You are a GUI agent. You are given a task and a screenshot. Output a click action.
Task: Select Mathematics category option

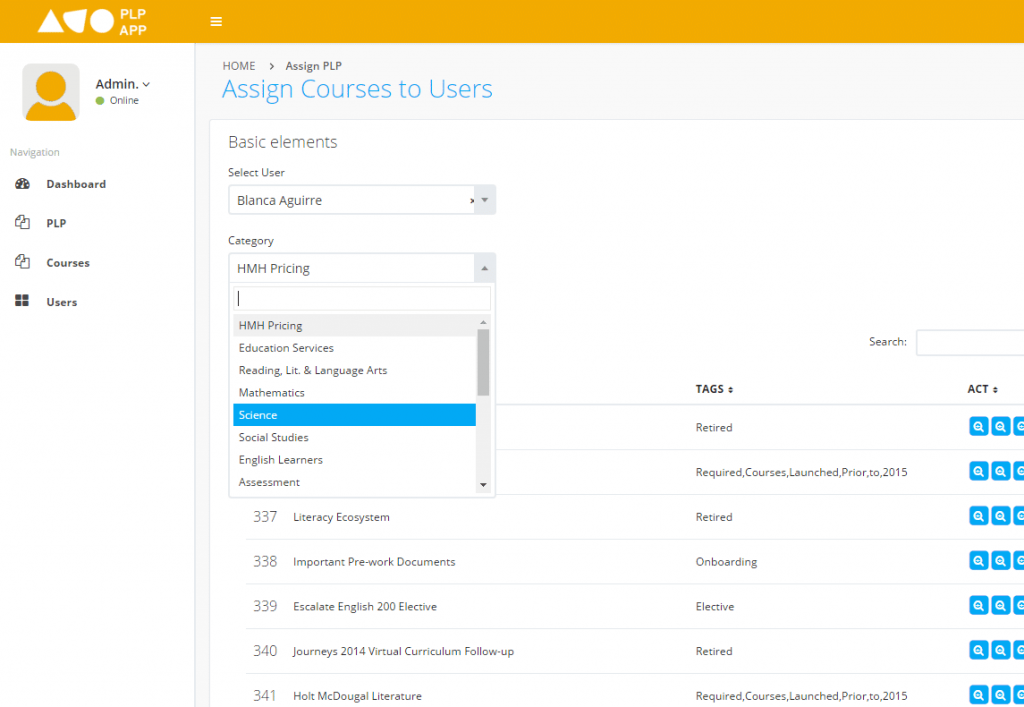pyautogui.click(x=354, y=392)
